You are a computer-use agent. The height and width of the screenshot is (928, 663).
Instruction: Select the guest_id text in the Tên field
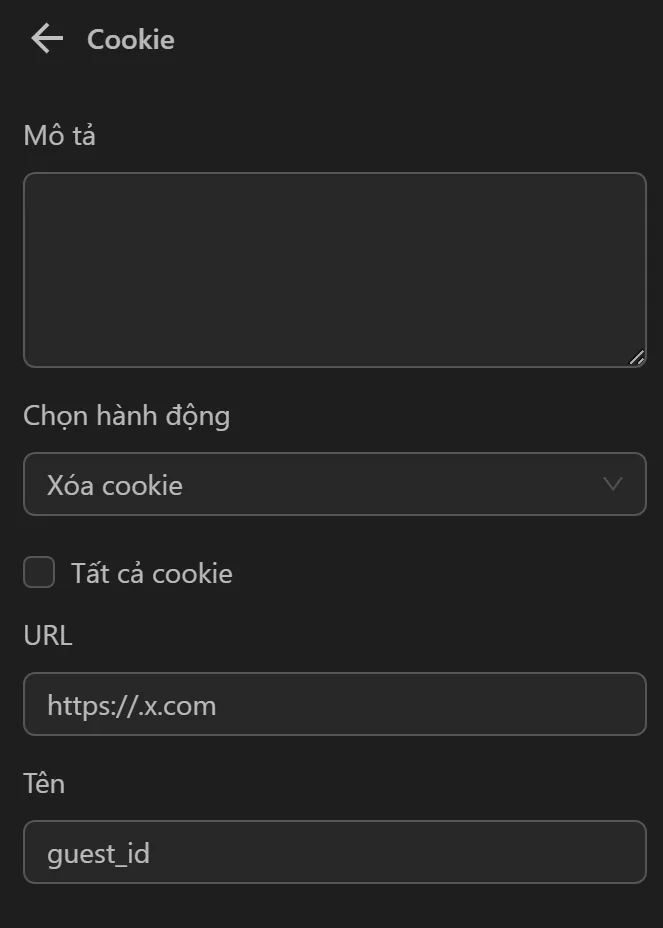99,852
